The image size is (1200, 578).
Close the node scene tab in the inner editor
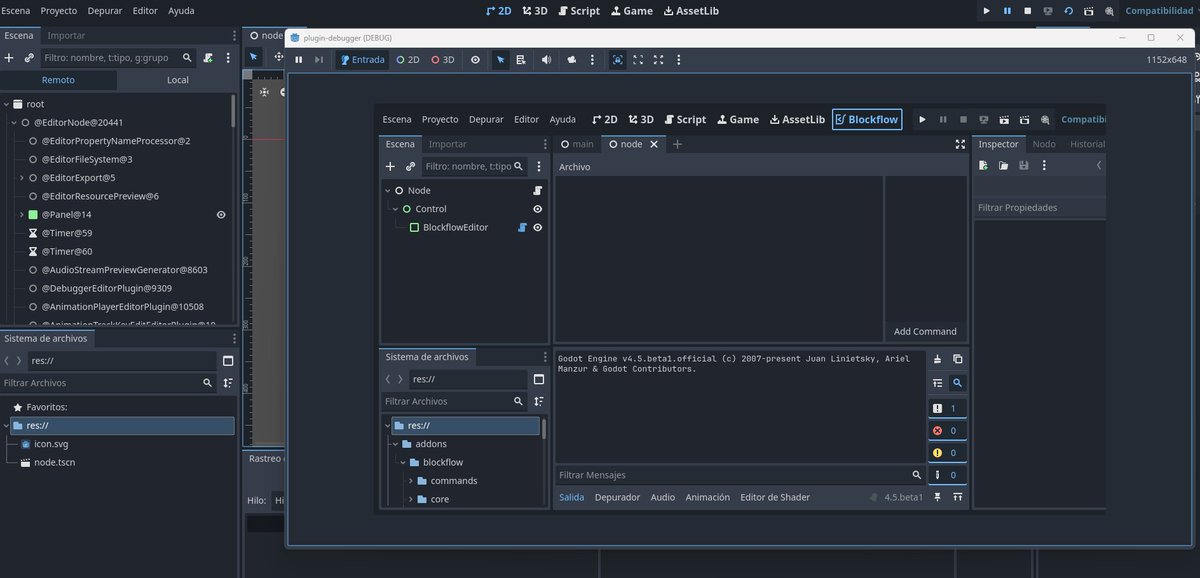(x=654, y=144)
